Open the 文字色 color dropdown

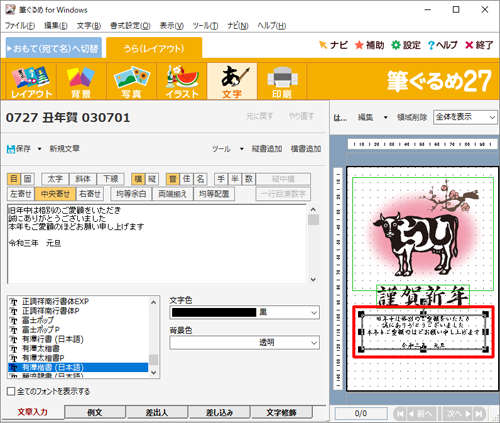click(x=314, y=312)
